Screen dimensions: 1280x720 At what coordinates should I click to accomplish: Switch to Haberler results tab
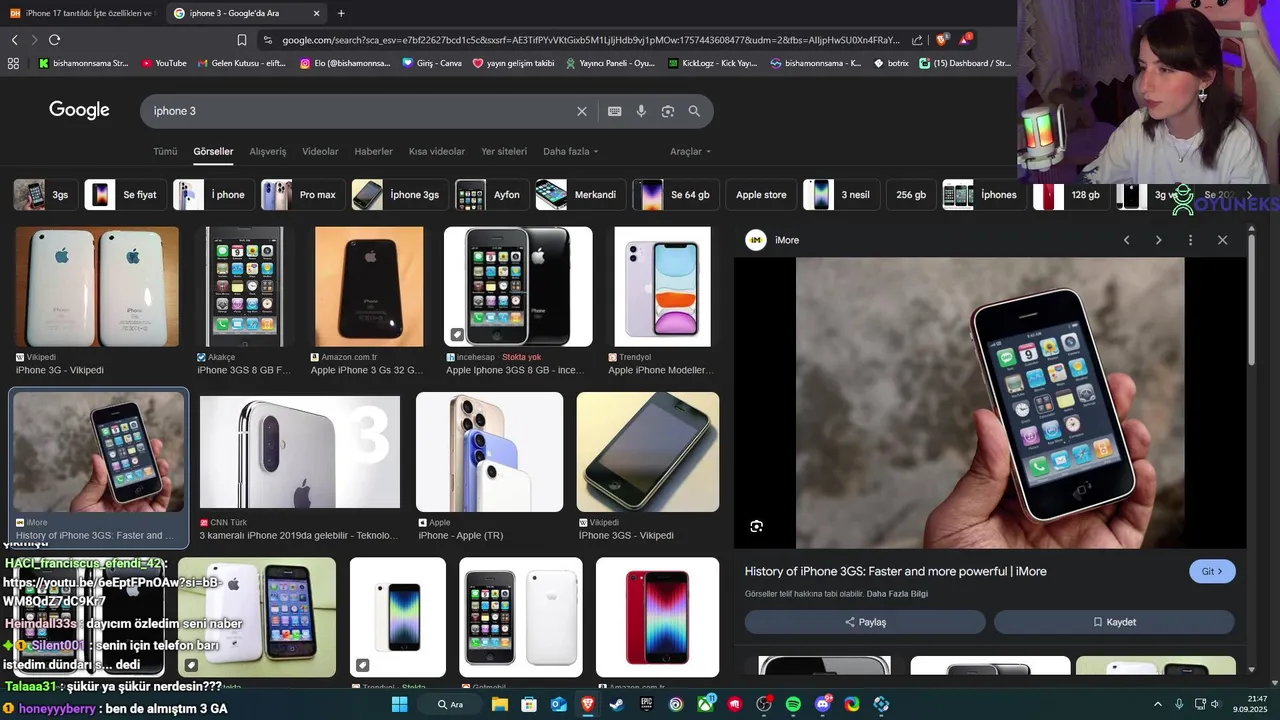click(x=373, y=151)
